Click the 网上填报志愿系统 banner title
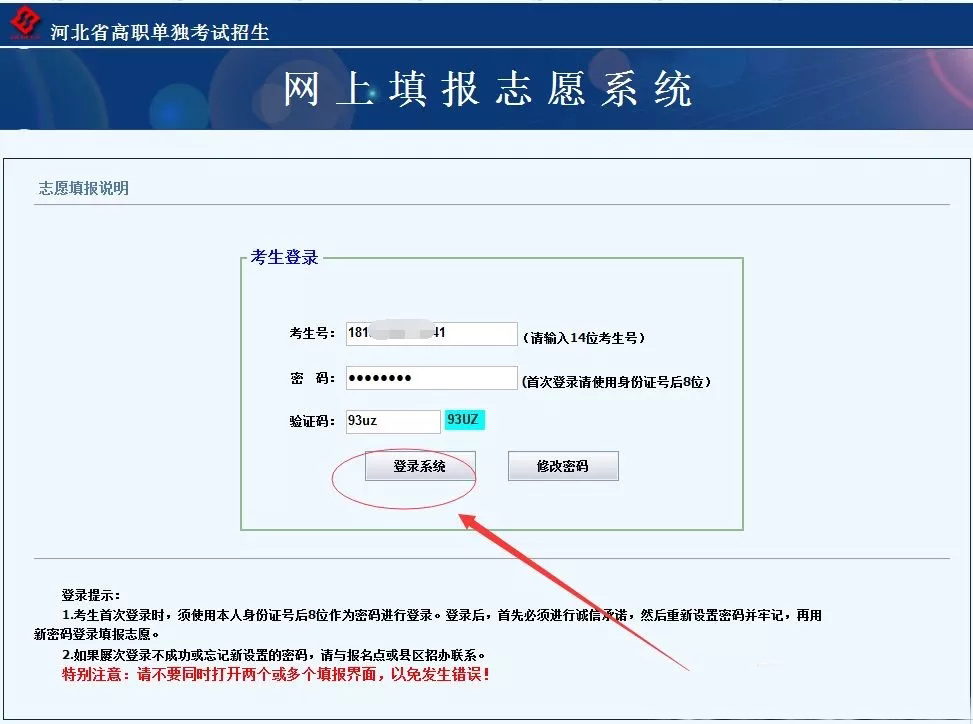Image resolution: width=973 pixels, height=724 pixels. pos(488,89)
